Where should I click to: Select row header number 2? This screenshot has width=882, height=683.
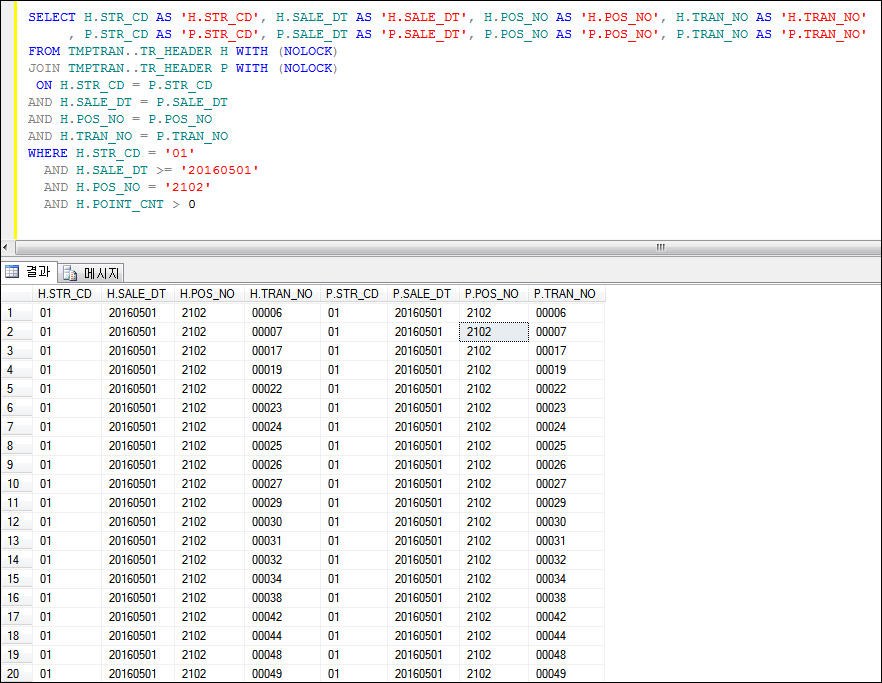17,332
